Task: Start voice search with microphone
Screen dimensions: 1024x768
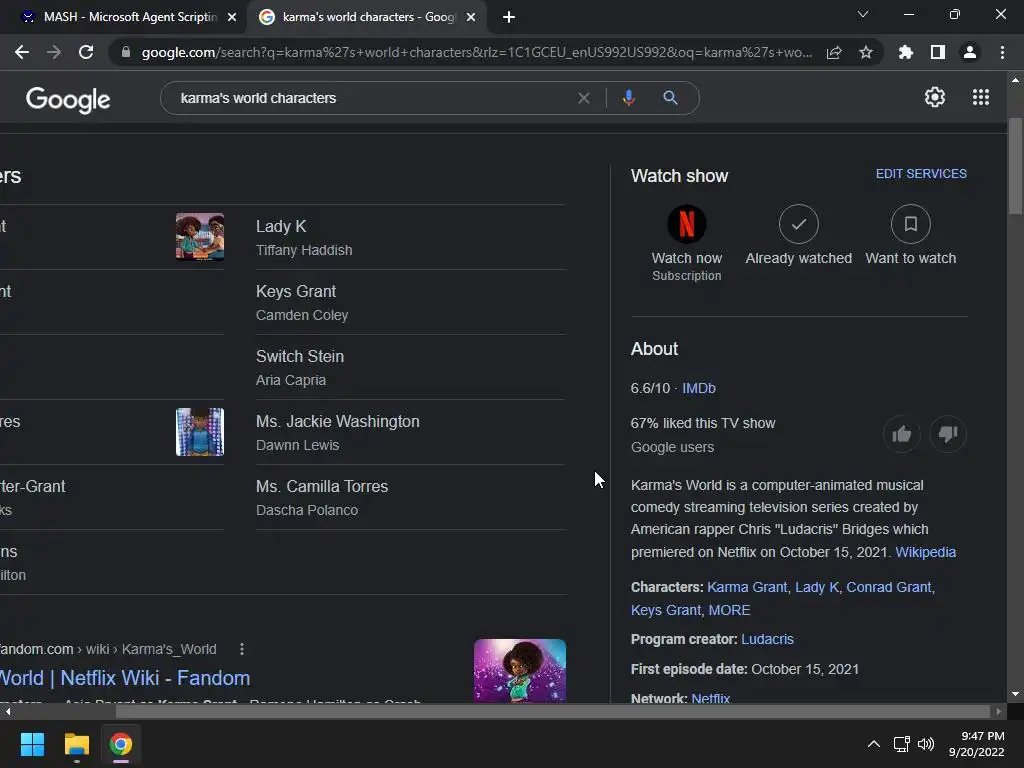Action: tap(628, 98)
